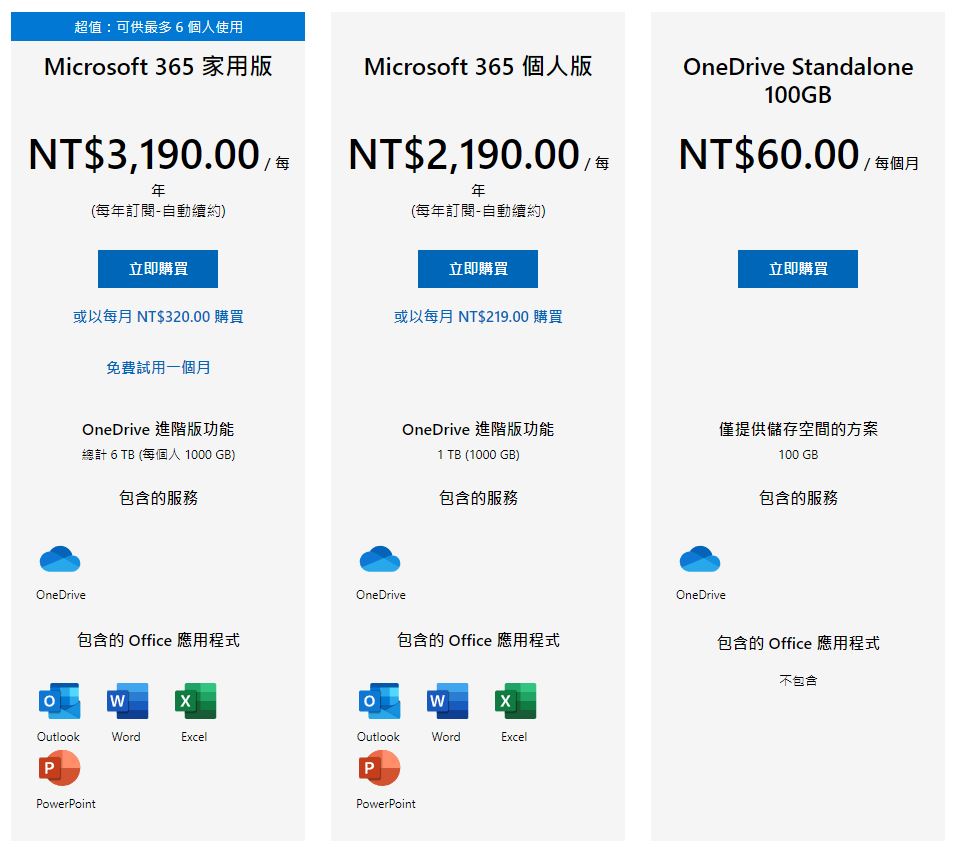Click the OneDrive icon in 個人版 plan
The height and width of the screenshot is (849, 953).
[380, 560]
